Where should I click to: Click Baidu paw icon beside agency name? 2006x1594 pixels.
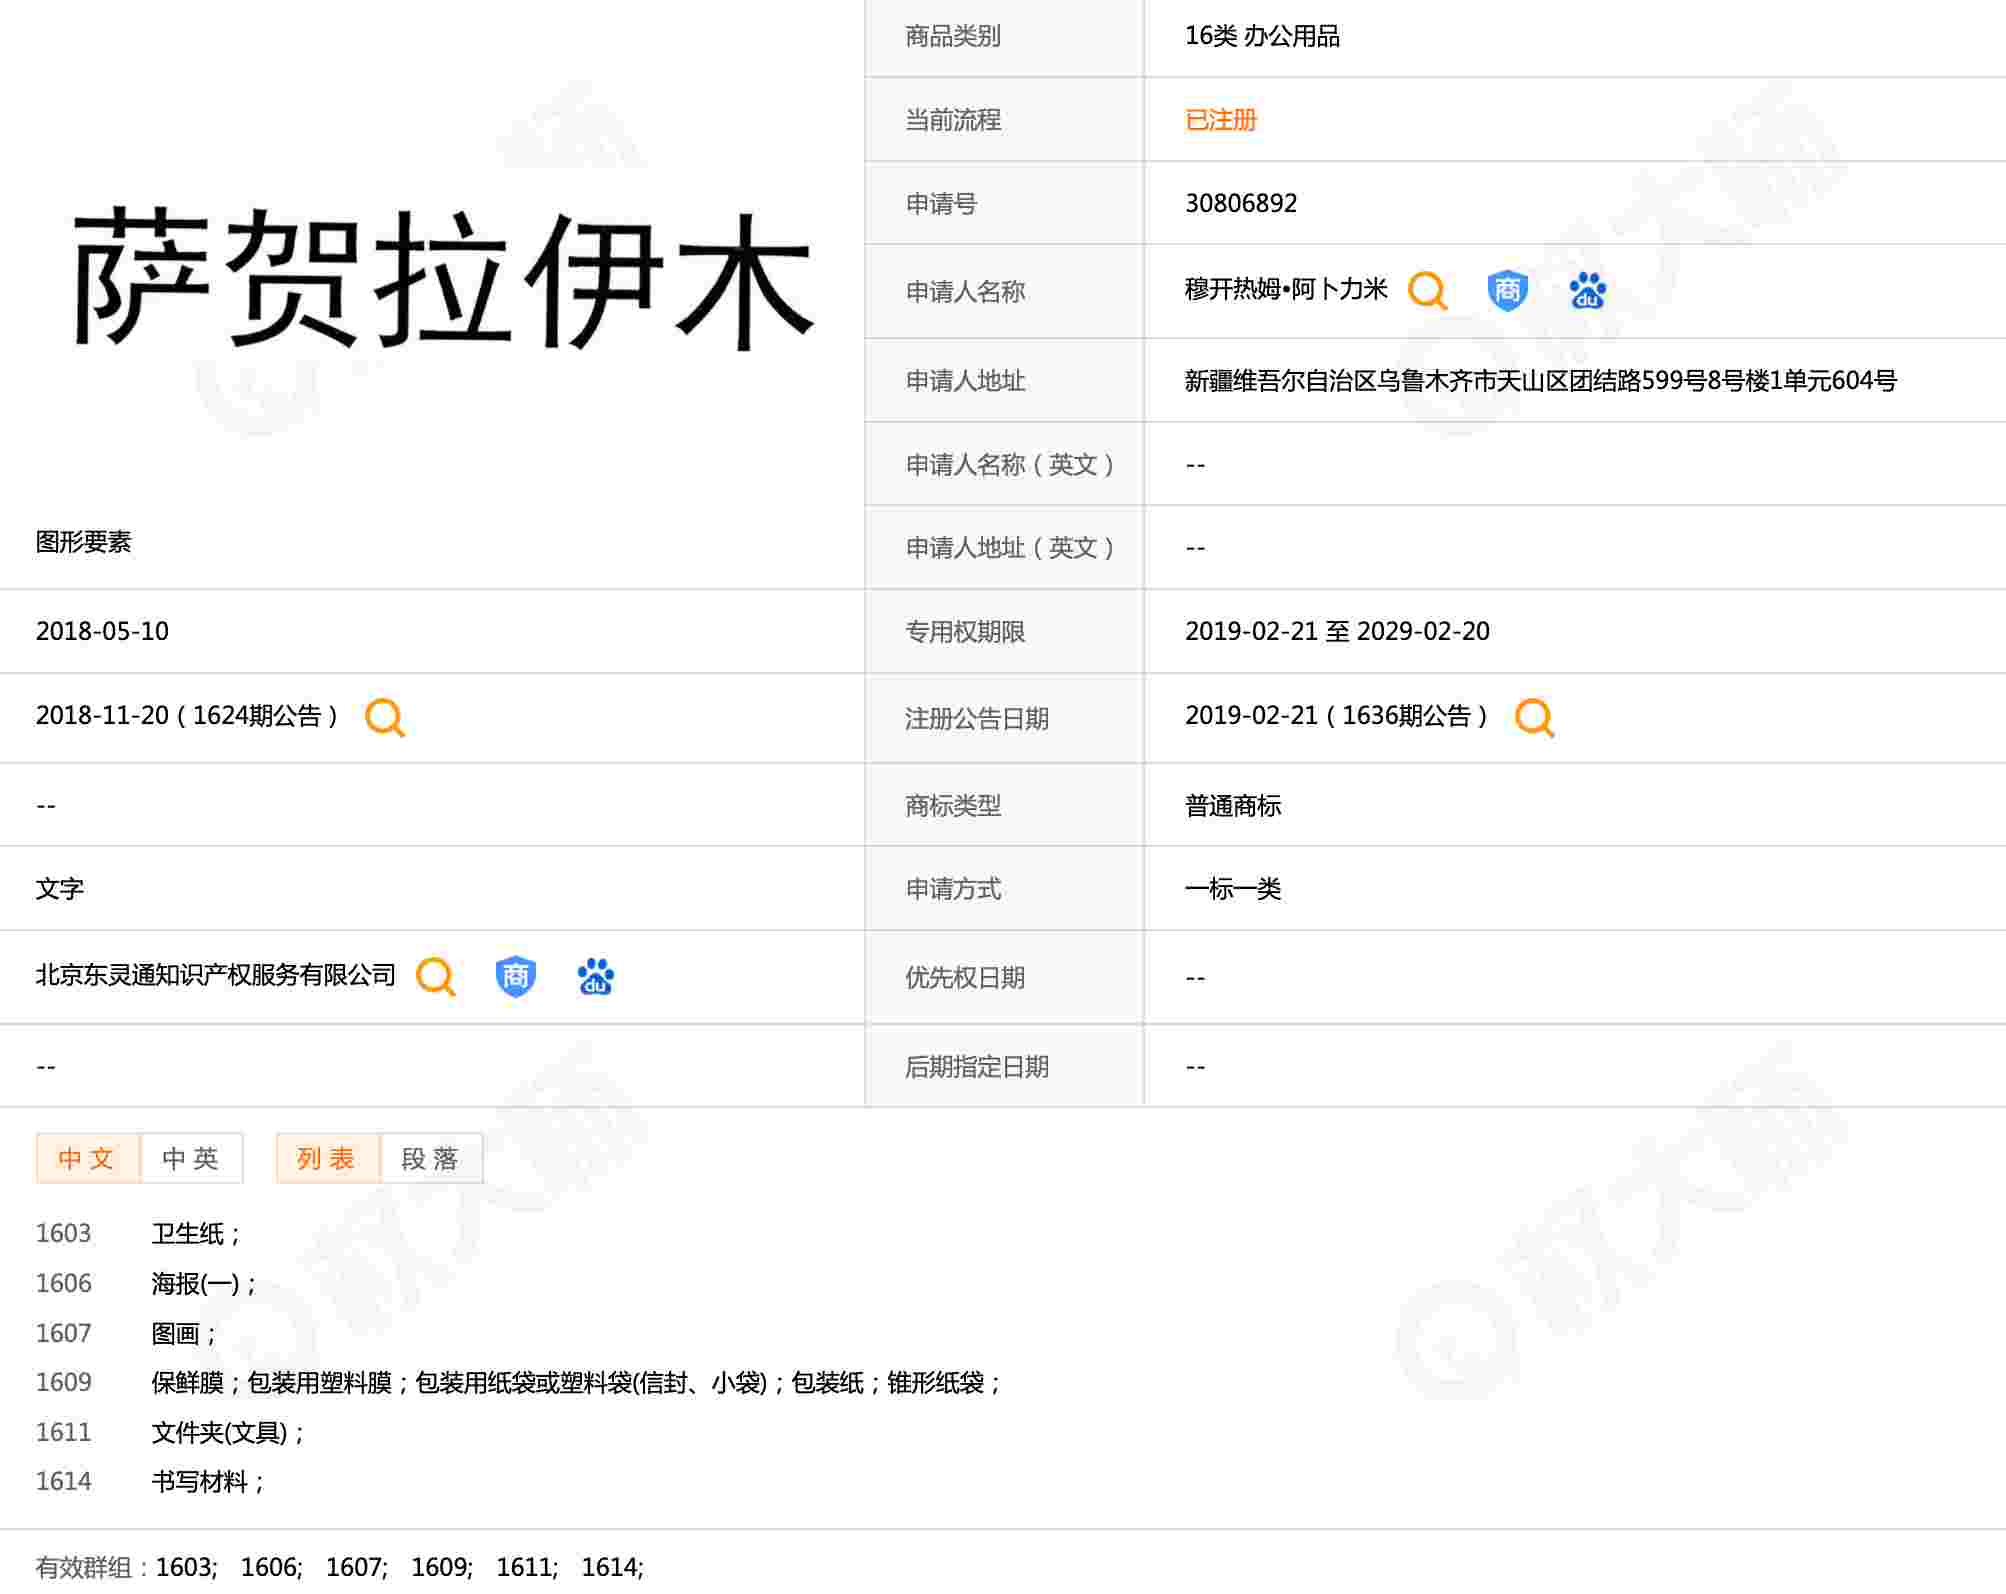point(595,976)
